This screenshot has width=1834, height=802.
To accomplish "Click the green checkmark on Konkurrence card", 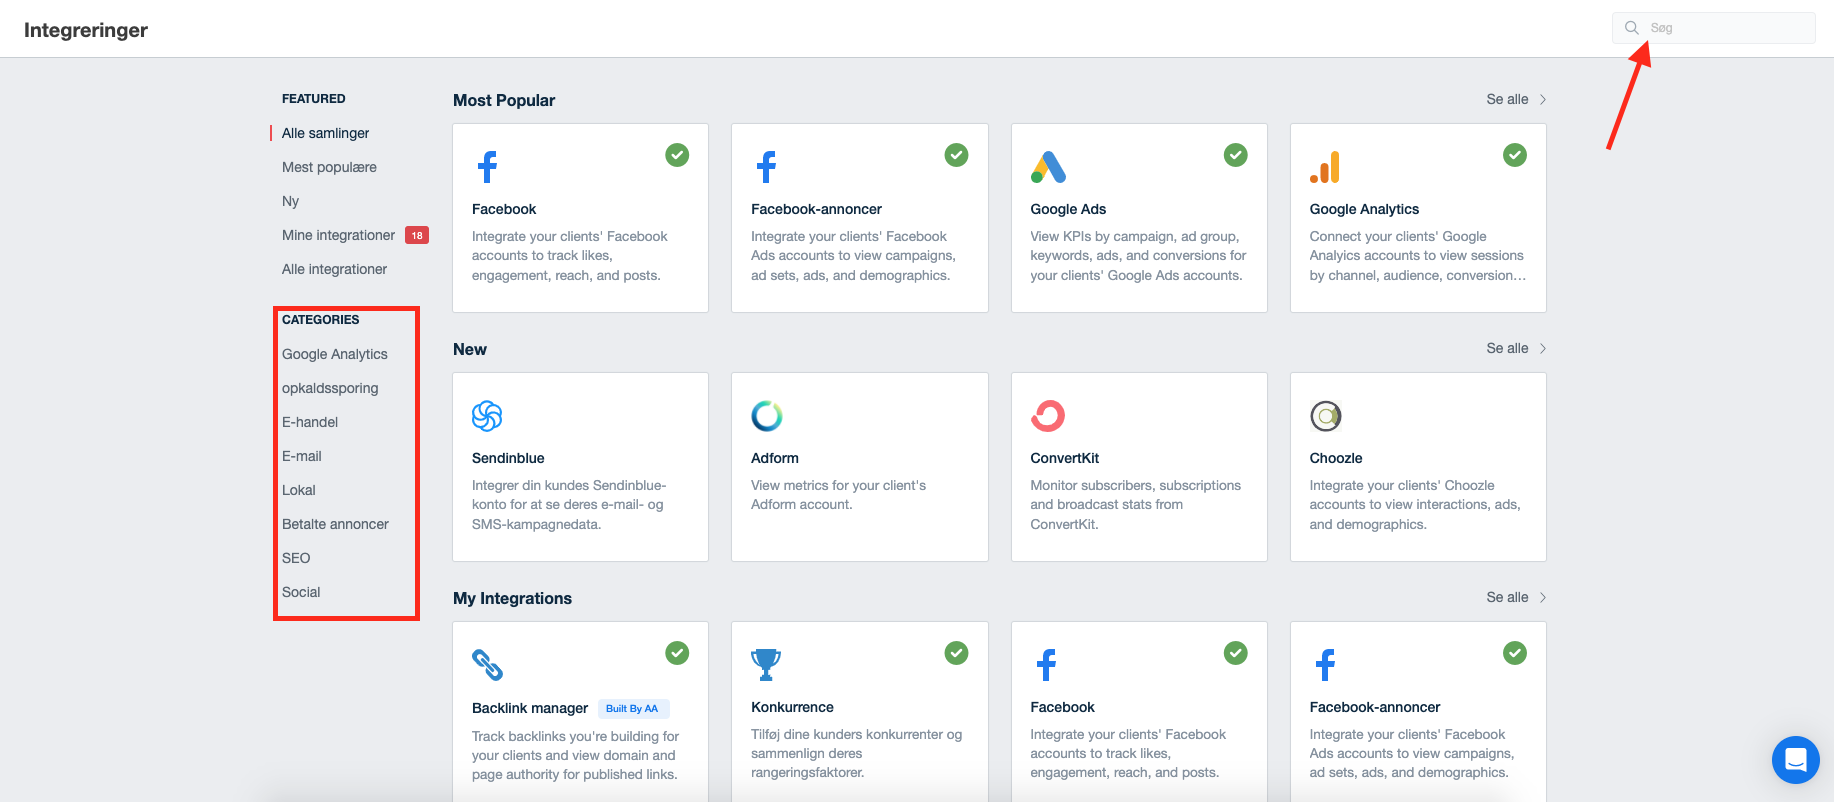I will 957,653.
